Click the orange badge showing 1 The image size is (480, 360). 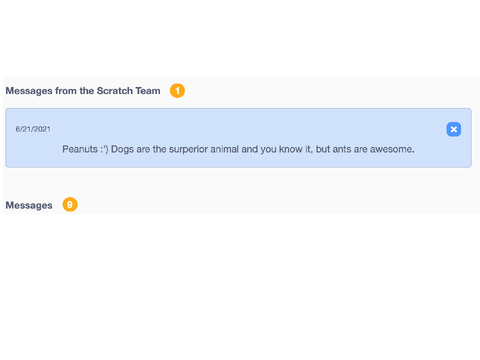(177, 91)
